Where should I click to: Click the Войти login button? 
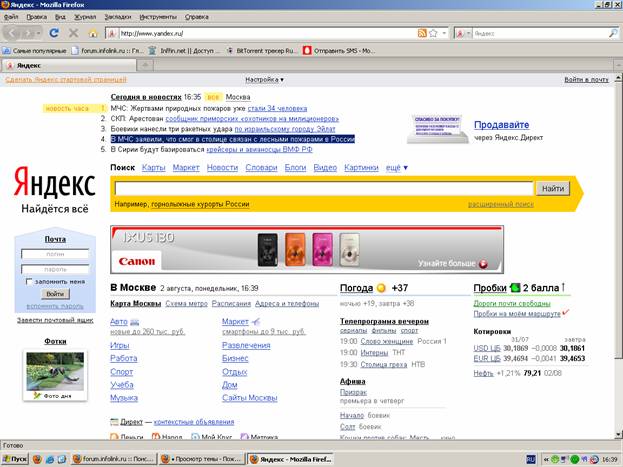pyautogui.click(x=55, y=294)
